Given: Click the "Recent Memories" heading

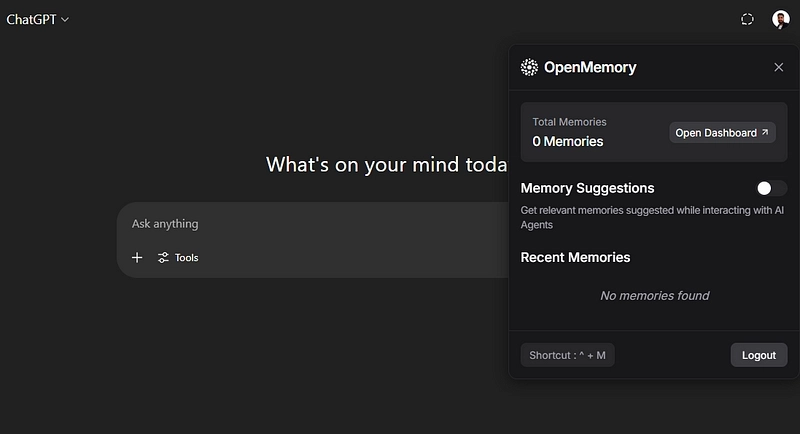Looking at the screenshot, I should 575,257.
